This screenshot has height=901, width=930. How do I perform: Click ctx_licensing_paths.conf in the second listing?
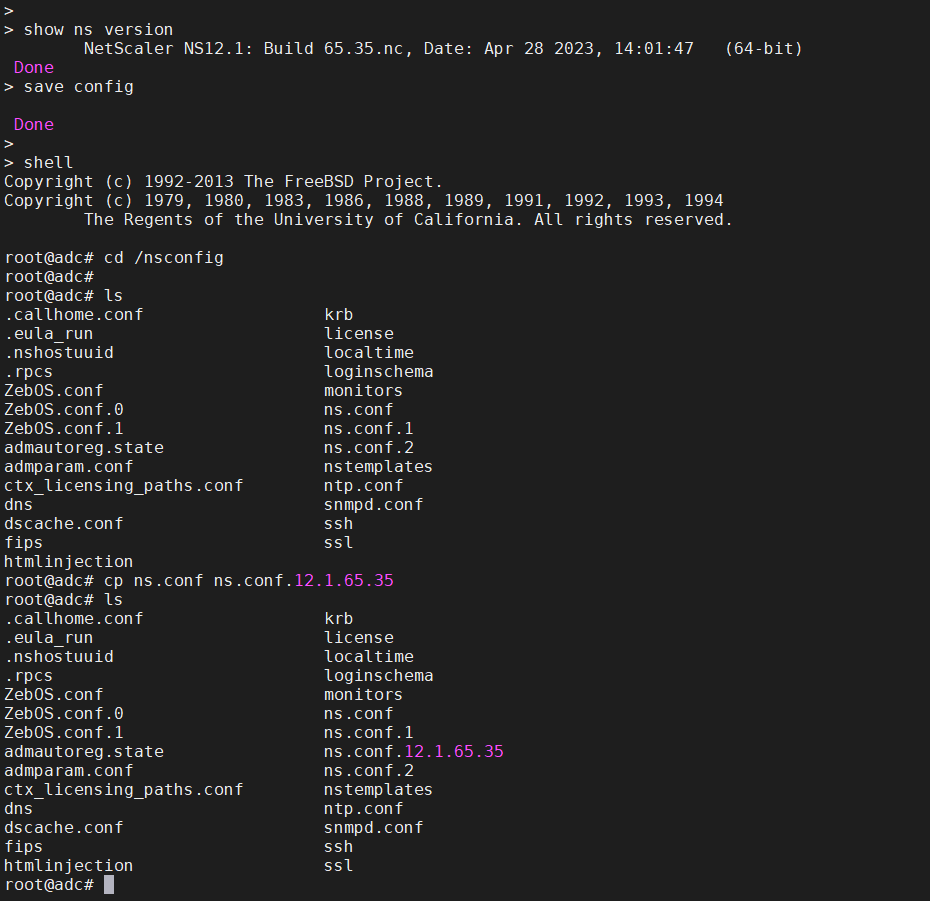coord(123,789)
